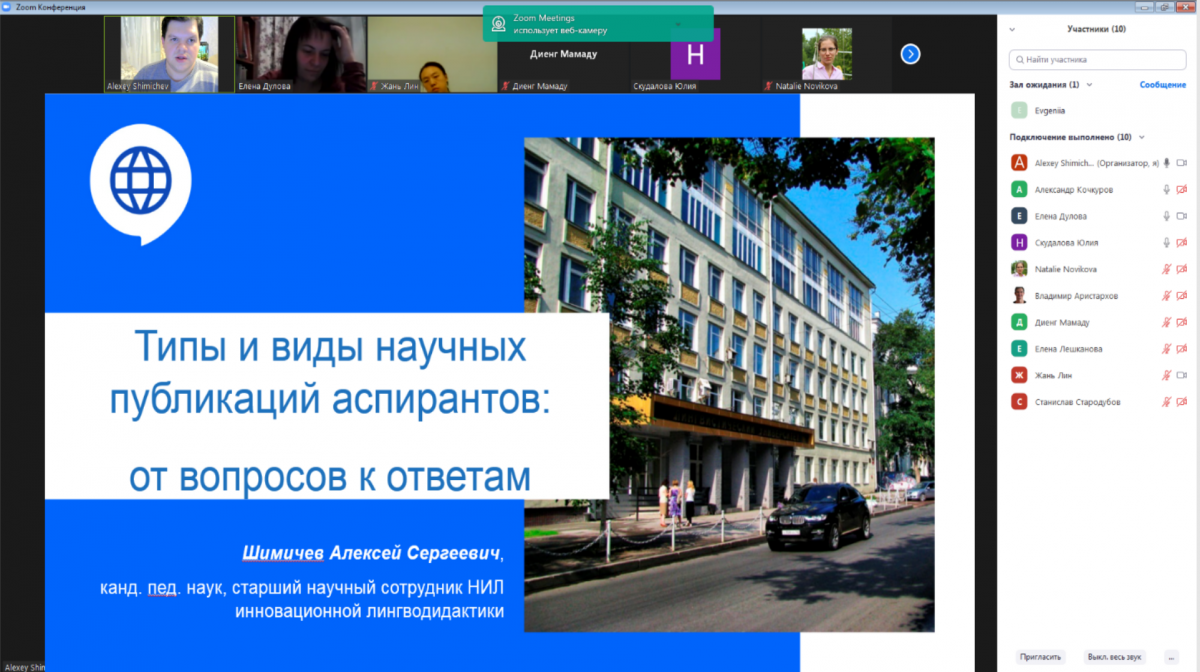Click the Найти участника search field
The width and height of the screenshot is (1200, 672).
[x=1097, y=59]
